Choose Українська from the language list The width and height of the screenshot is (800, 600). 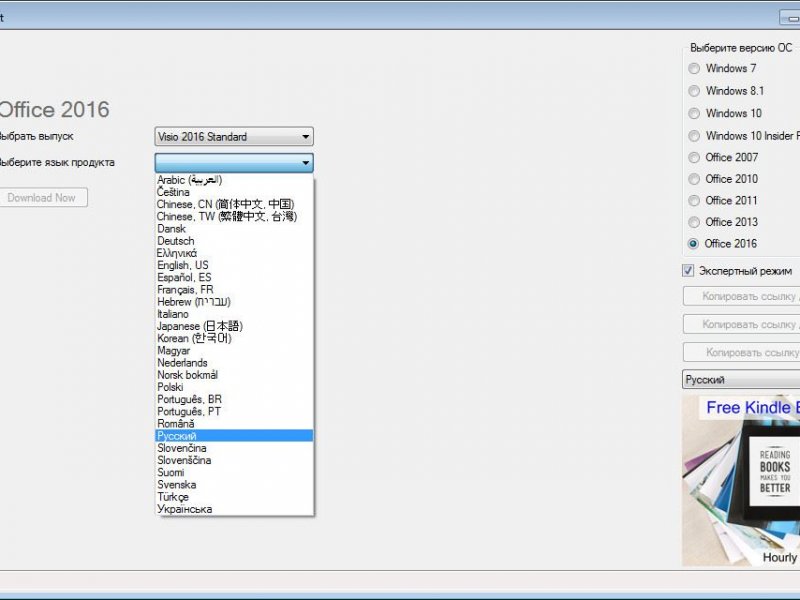(234, 509)
